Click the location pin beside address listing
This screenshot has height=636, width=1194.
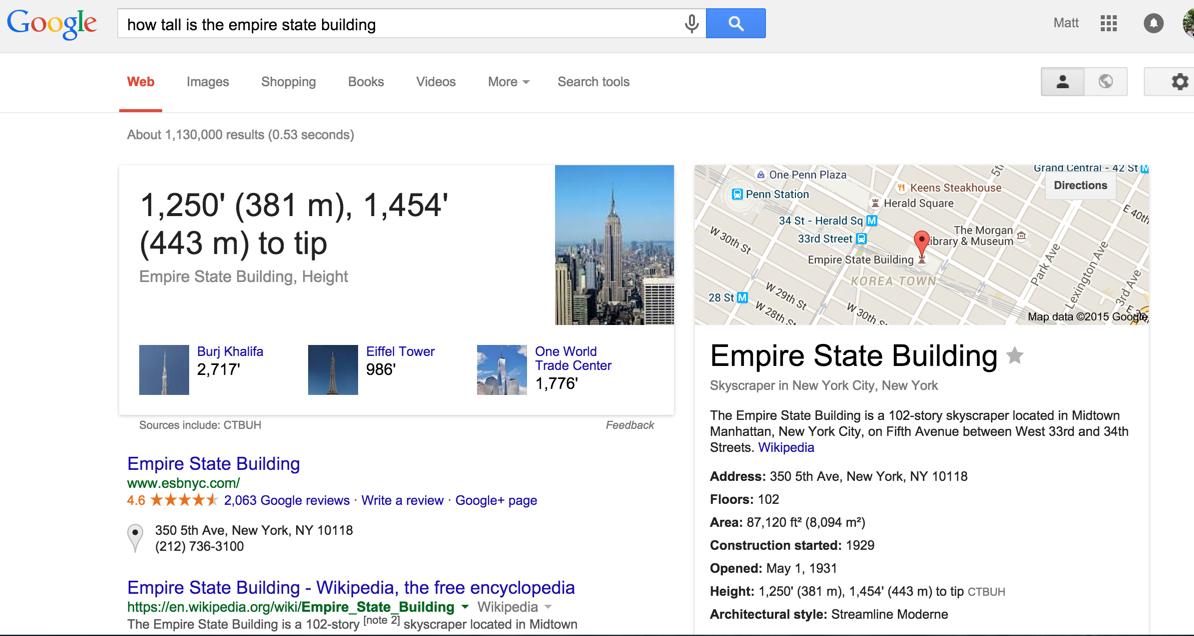pos(135,537)
